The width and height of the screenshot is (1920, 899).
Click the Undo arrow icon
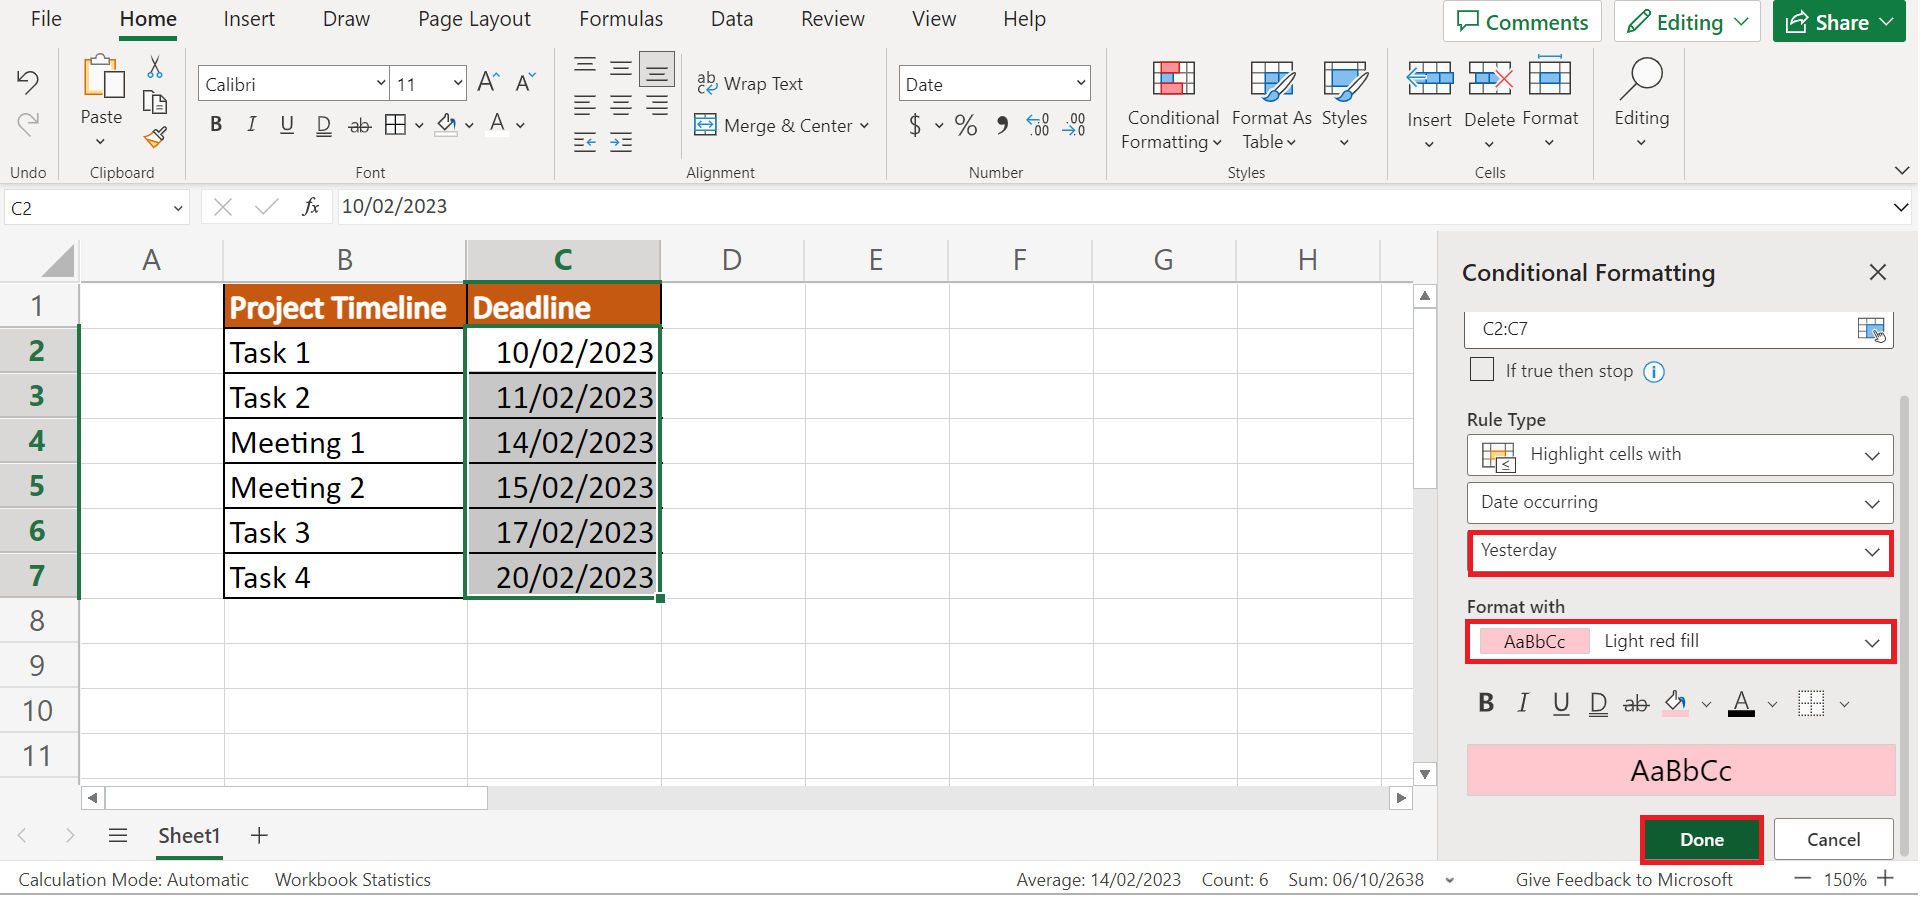point(28,81)
